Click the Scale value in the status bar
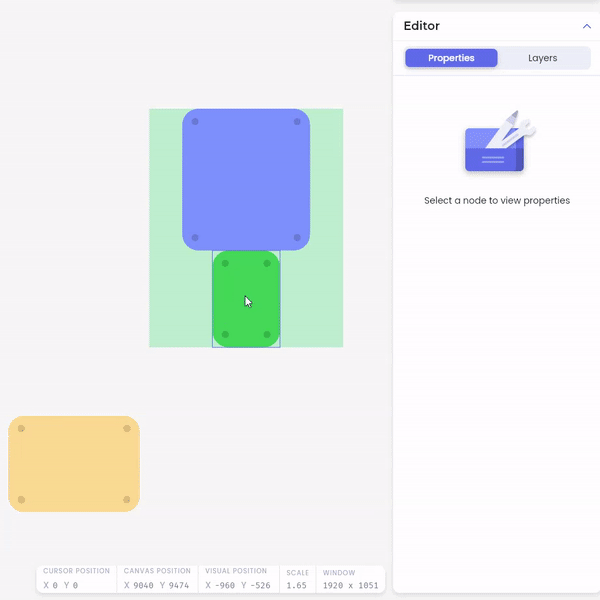Screen dimensions: 600x600 297,585
